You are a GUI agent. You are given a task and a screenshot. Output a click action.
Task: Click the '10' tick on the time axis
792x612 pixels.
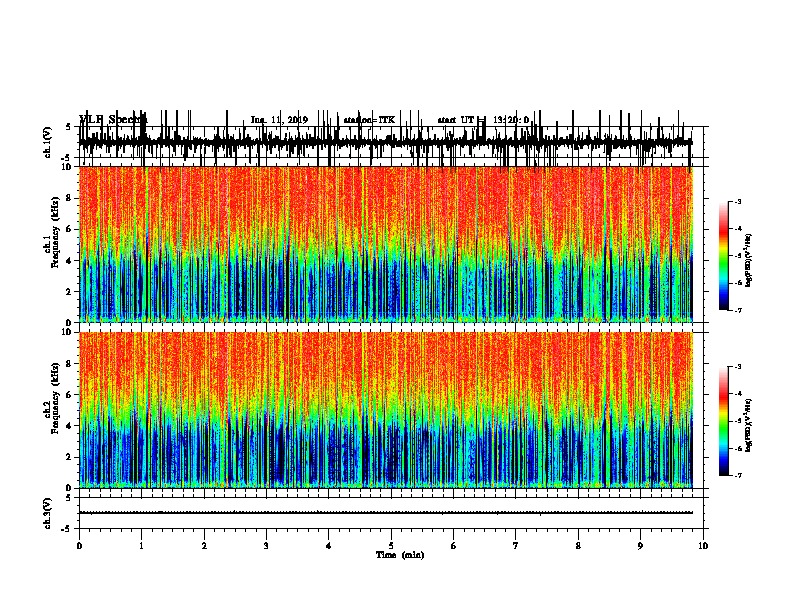(x=703, y=546)
